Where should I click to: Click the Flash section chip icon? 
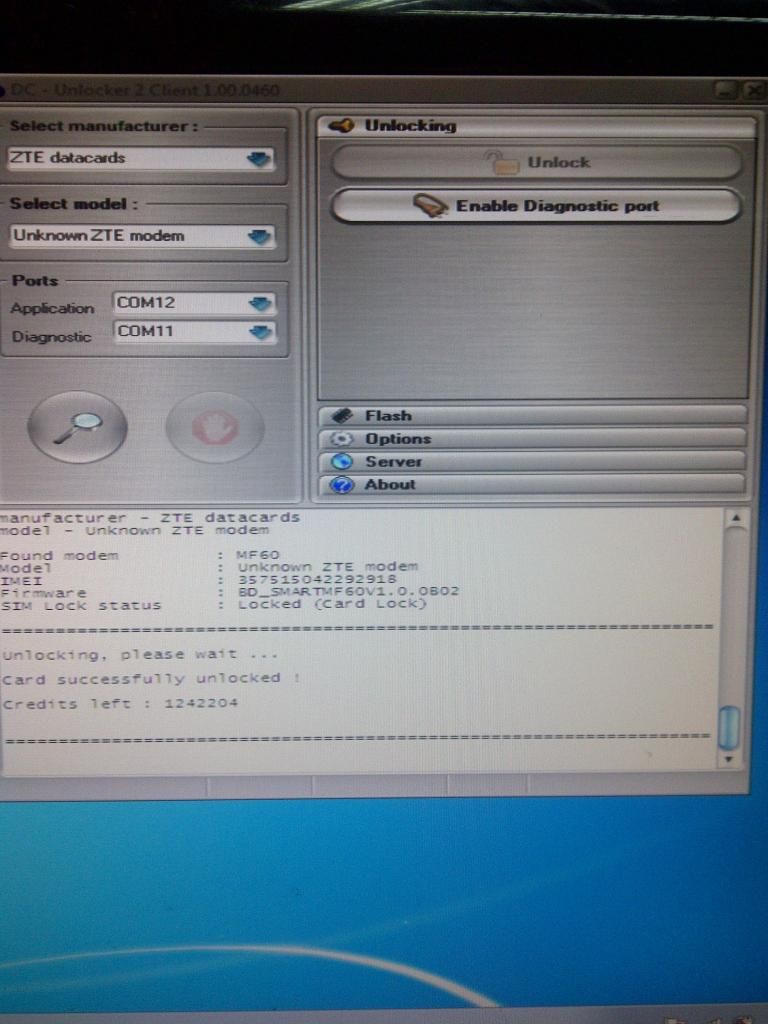tap(342, 416)
